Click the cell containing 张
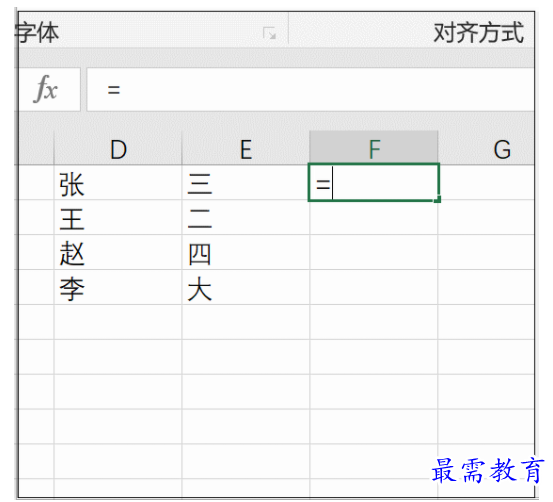The image size is (553, 502). [118, 183]
